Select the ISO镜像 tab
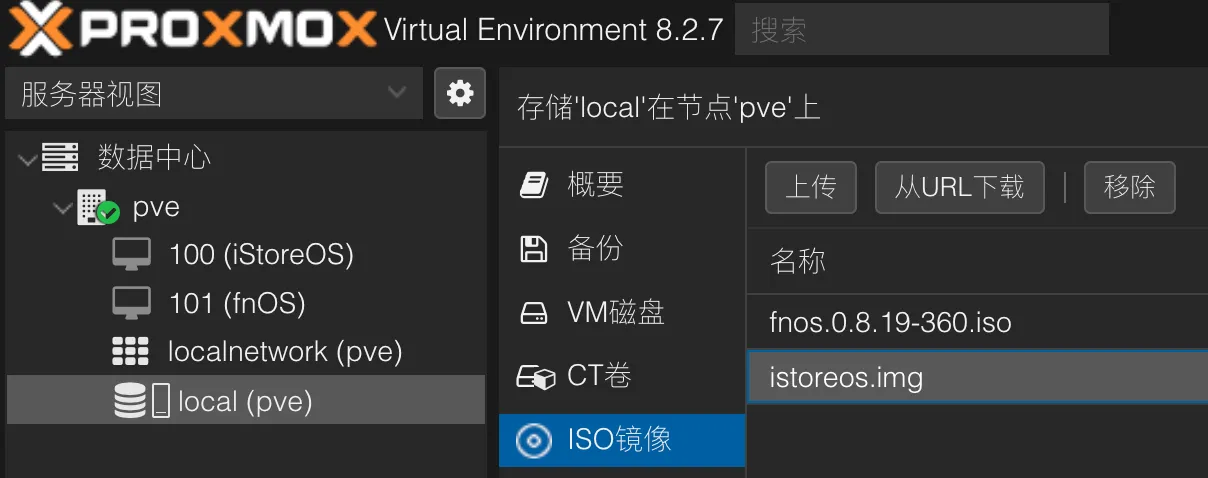This screenshot has width=1208, height=478. tap(622, 440)
